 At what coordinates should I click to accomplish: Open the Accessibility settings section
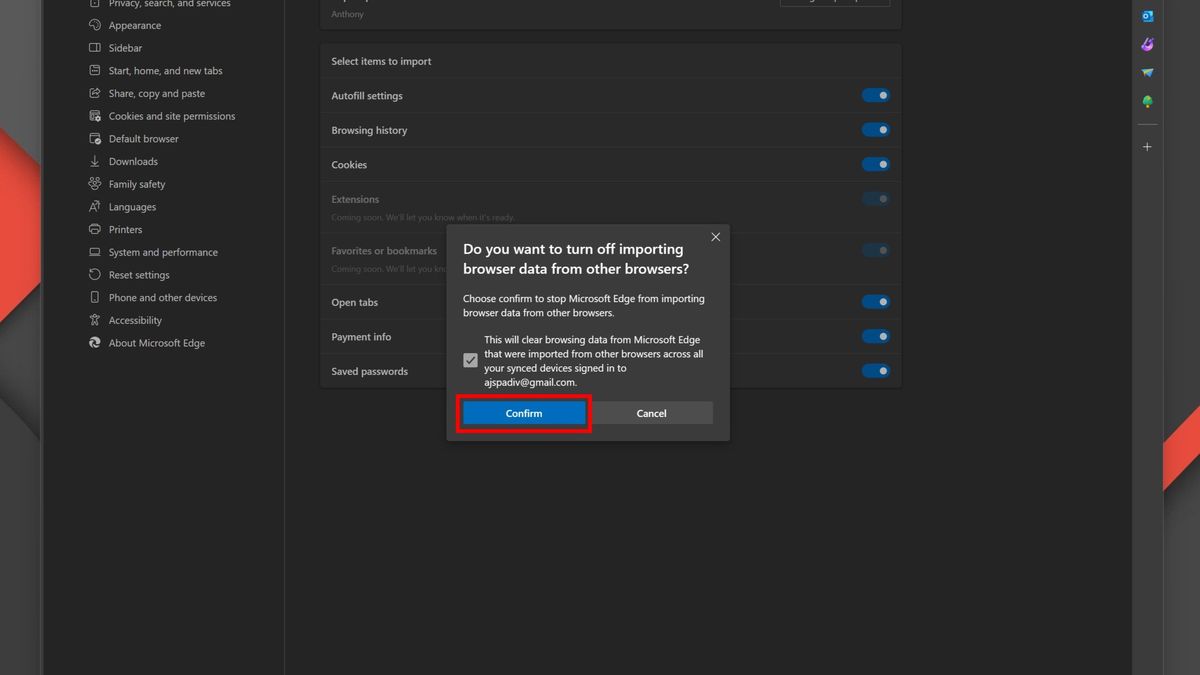pos(133,320)
